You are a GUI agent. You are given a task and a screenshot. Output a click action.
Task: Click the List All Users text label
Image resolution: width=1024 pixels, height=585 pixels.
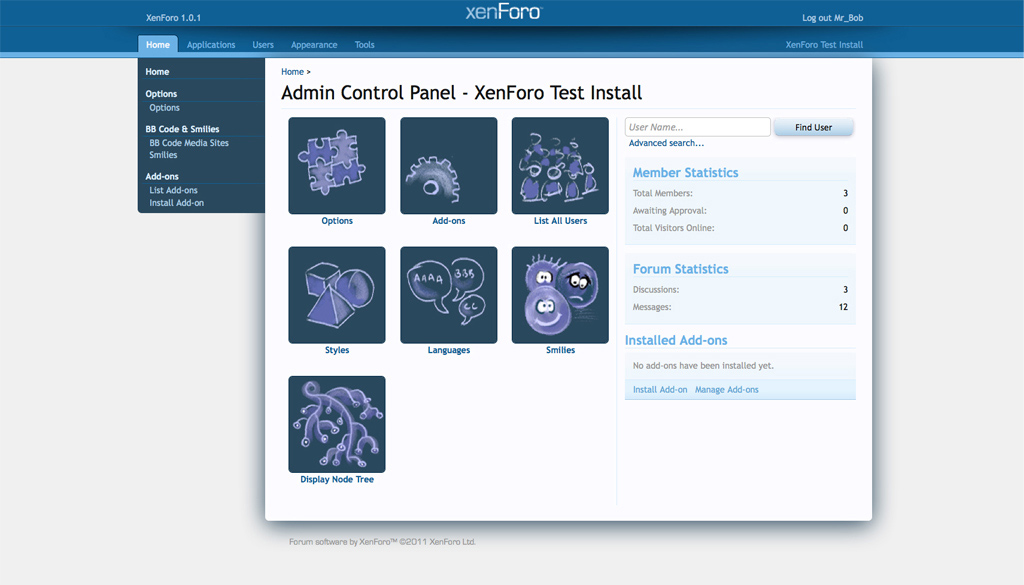click(560, 221)
